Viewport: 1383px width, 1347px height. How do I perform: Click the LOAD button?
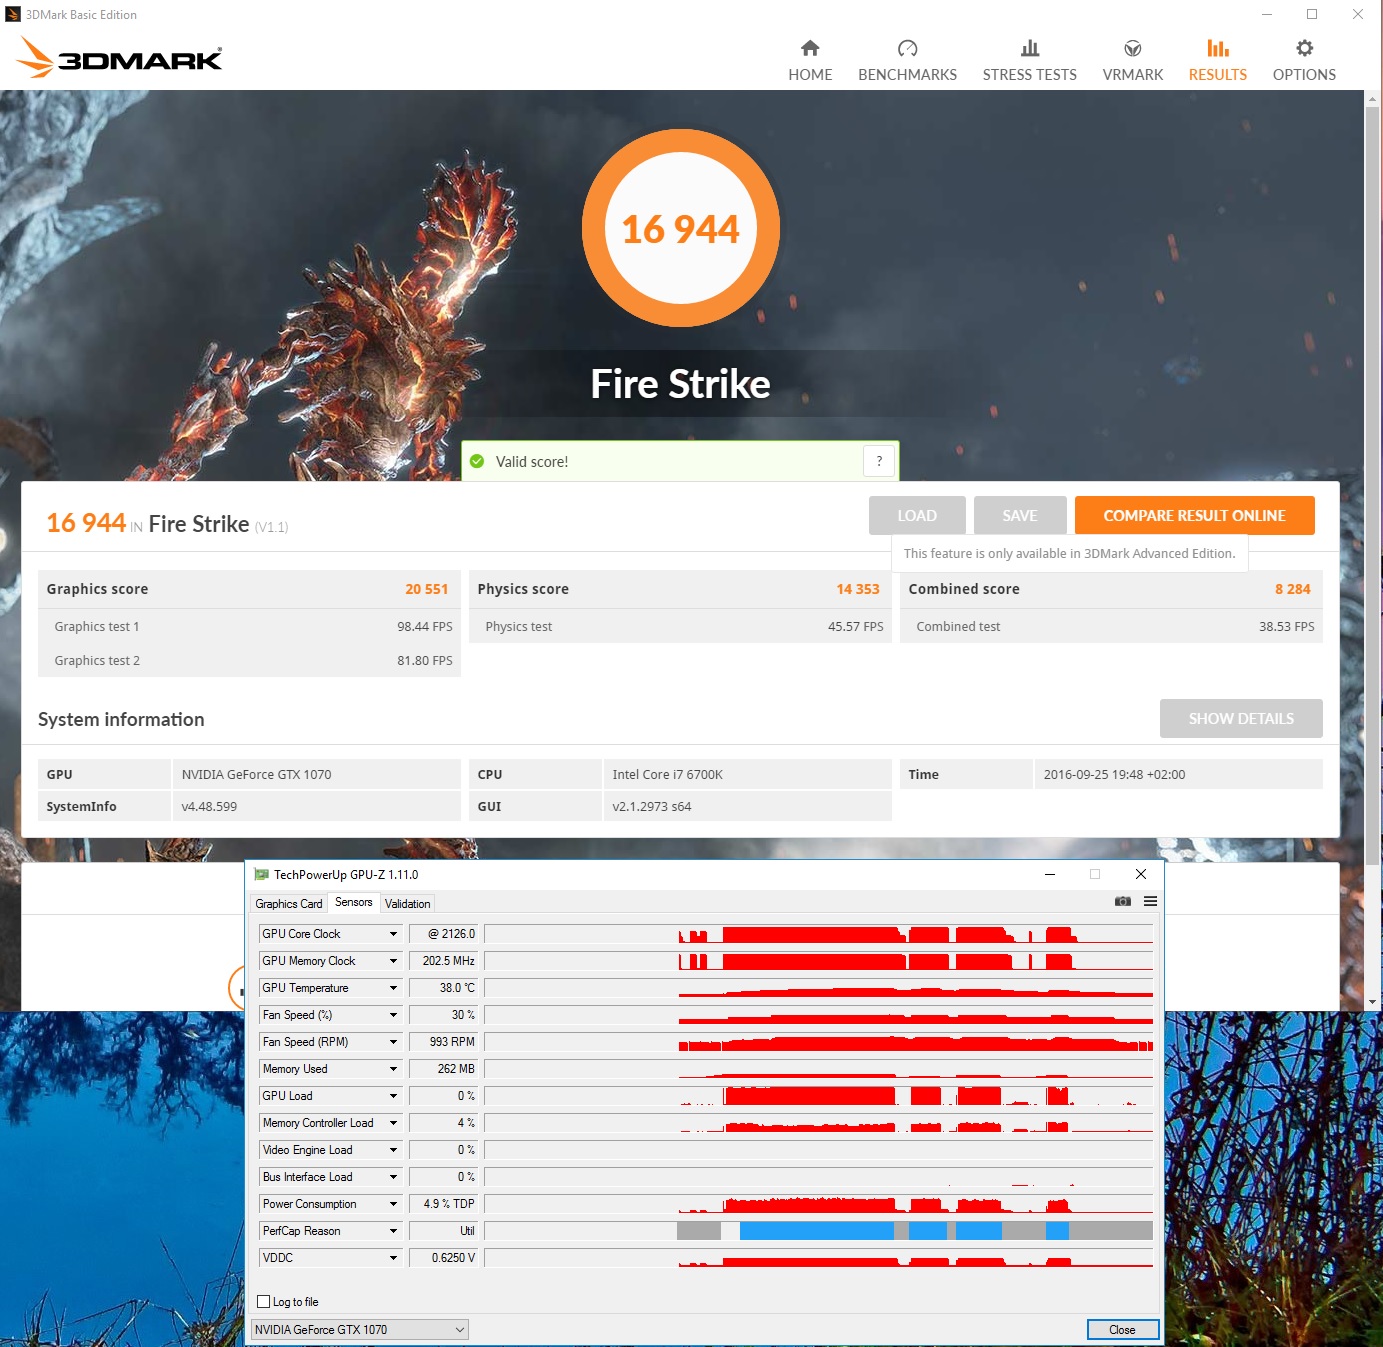click(x=917, y=515)
